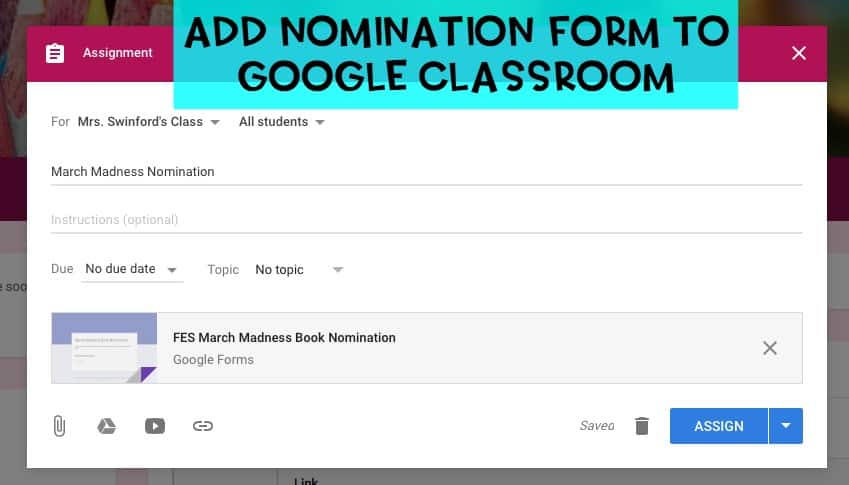The image size is (849, 485).
Task: Click the Assignment clipboard icon
Action: [55, 53]
